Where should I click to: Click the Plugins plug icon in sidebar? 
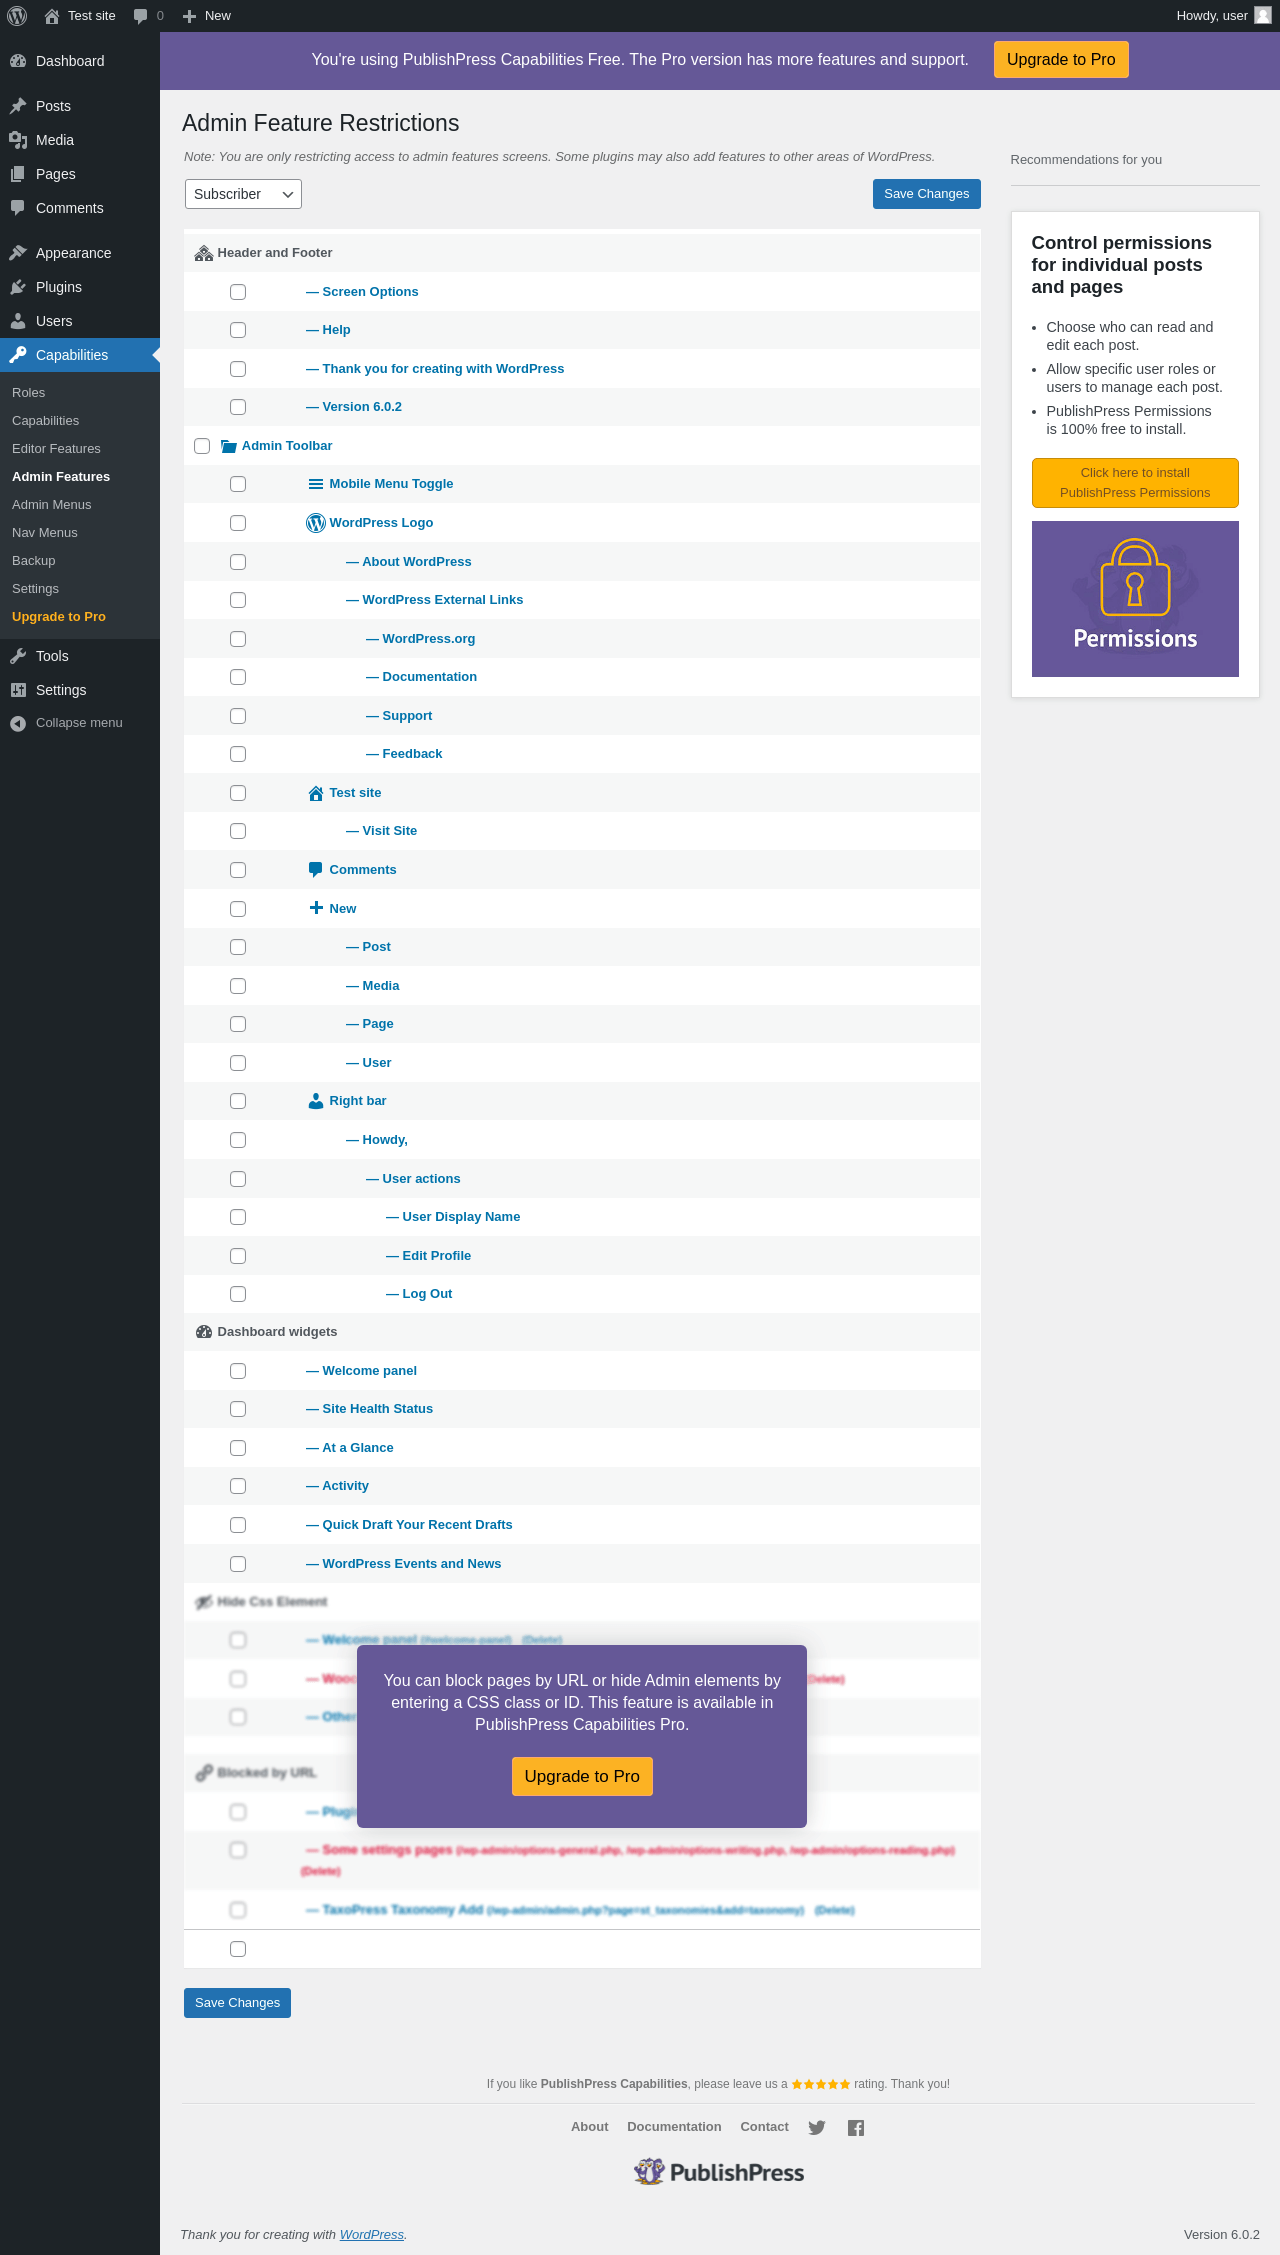click(x=18, y=287)
